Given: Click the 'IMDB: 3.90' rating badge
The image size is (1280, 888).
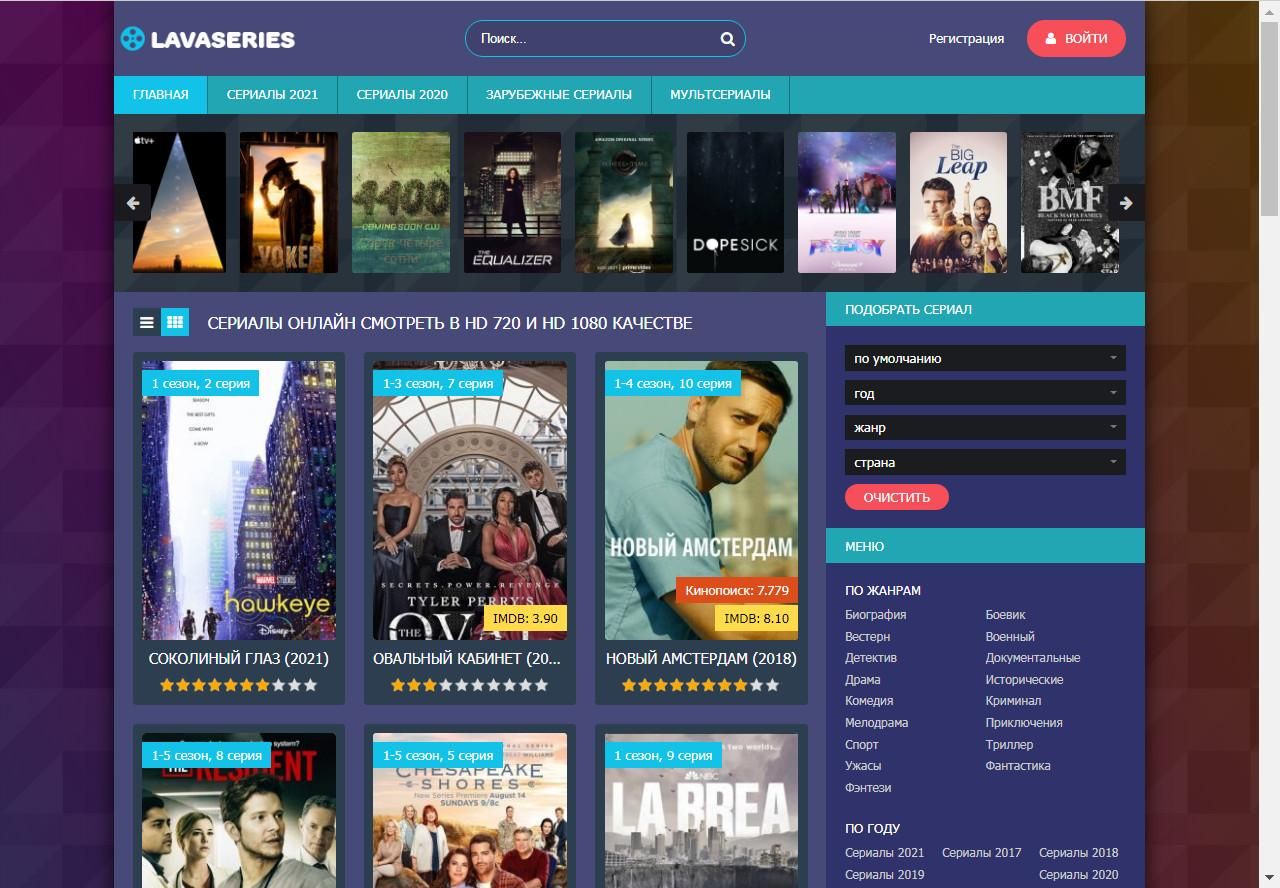Looking at the screenshot, I should pyautogui.click(x=525, y=619).
